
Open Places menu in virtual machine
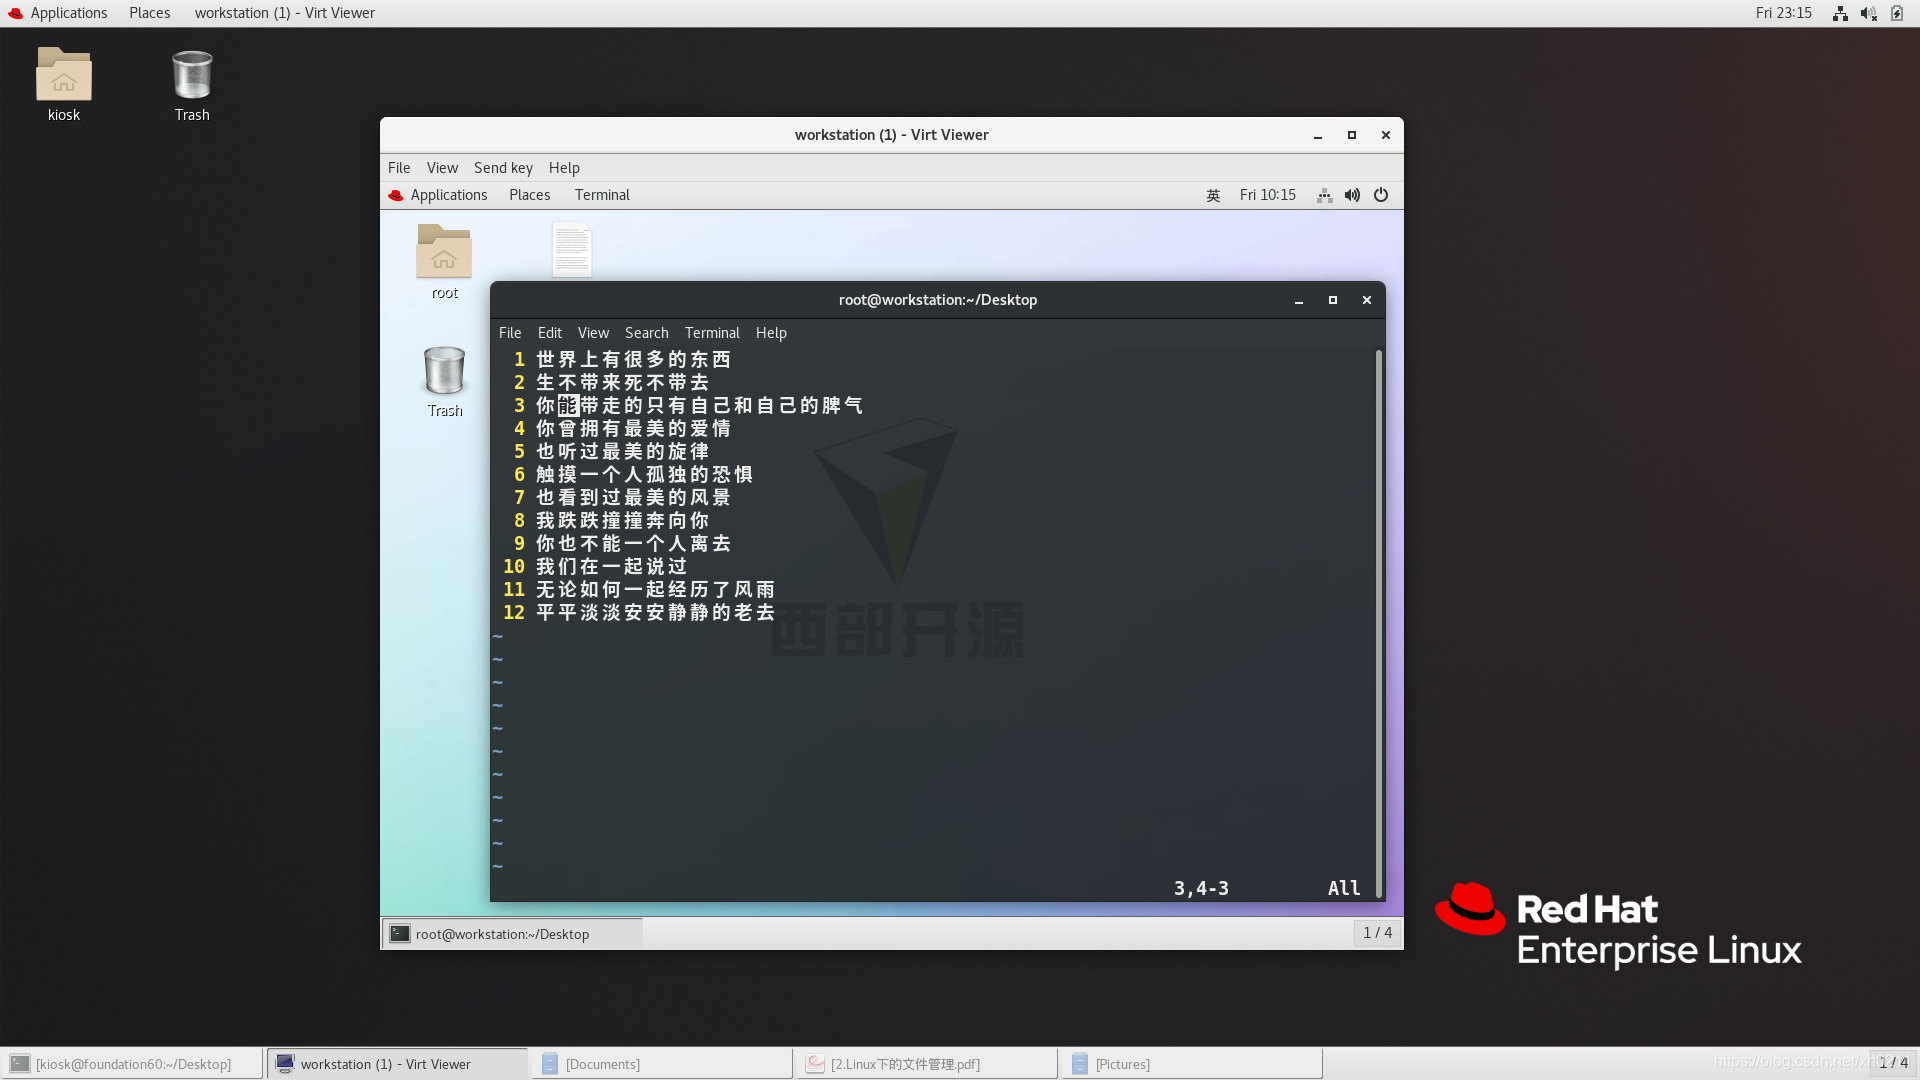pos(529,194)
